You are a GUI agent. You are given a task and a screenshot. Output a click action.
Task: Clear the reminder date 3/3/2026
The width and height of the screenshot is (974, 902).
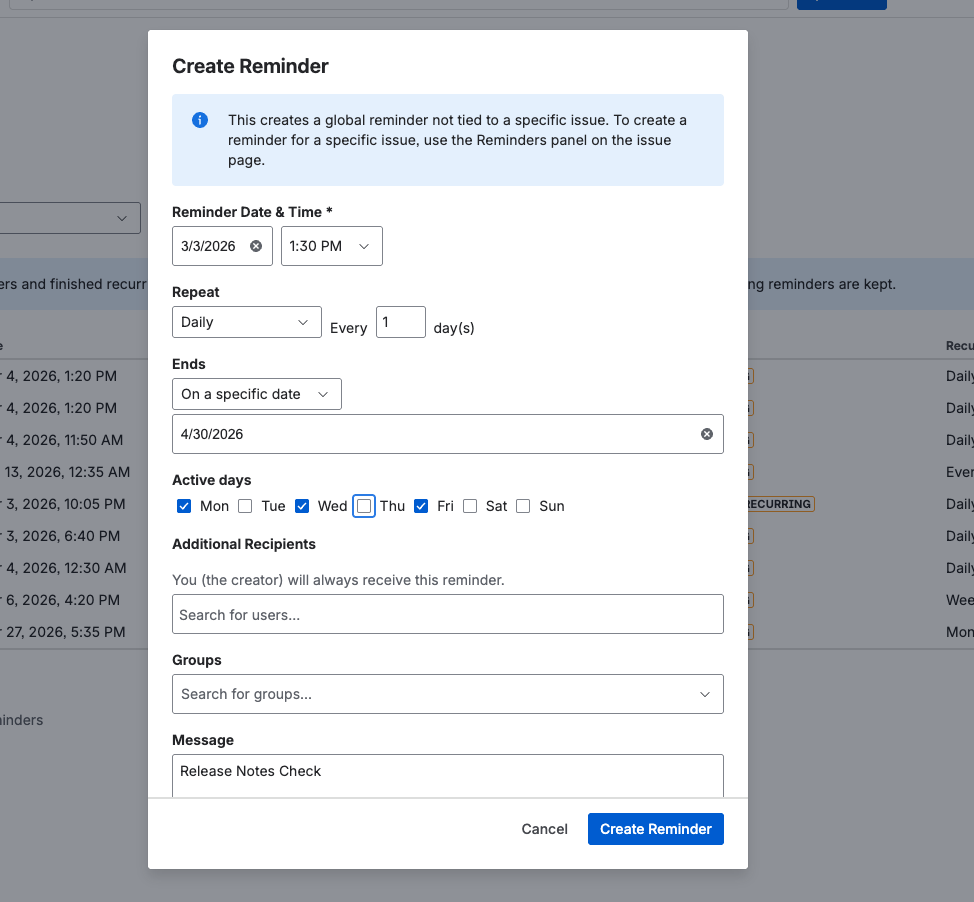coord(256,246)
